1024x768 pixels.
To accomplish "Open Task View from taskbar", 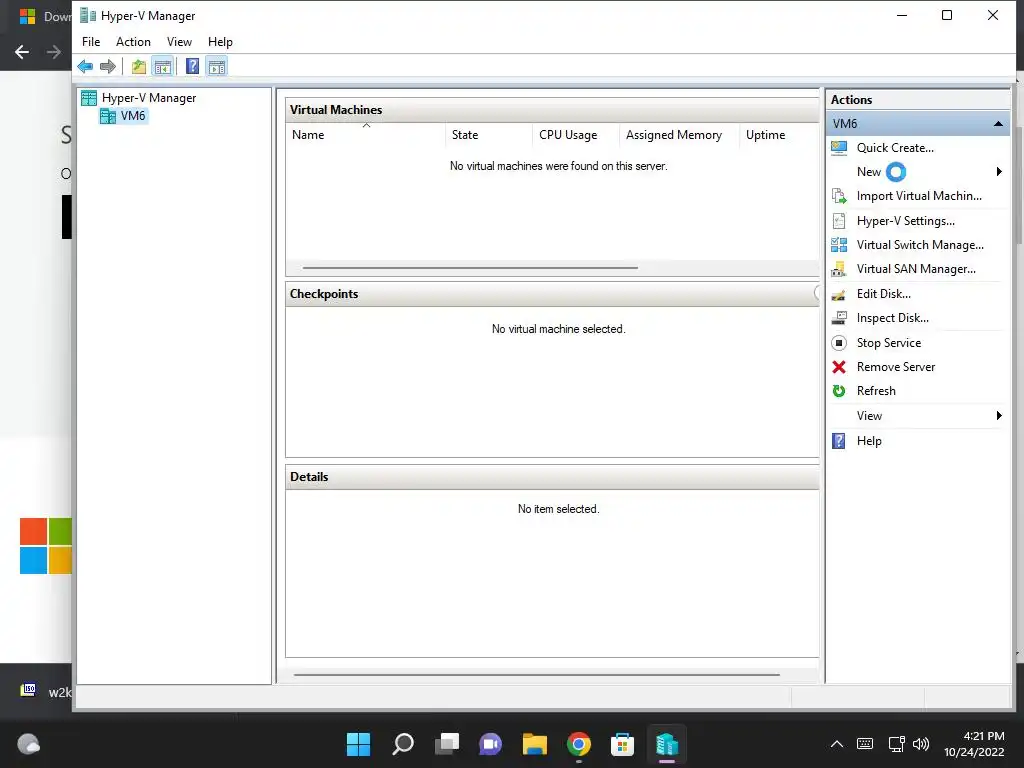I will tap(447, 744).
